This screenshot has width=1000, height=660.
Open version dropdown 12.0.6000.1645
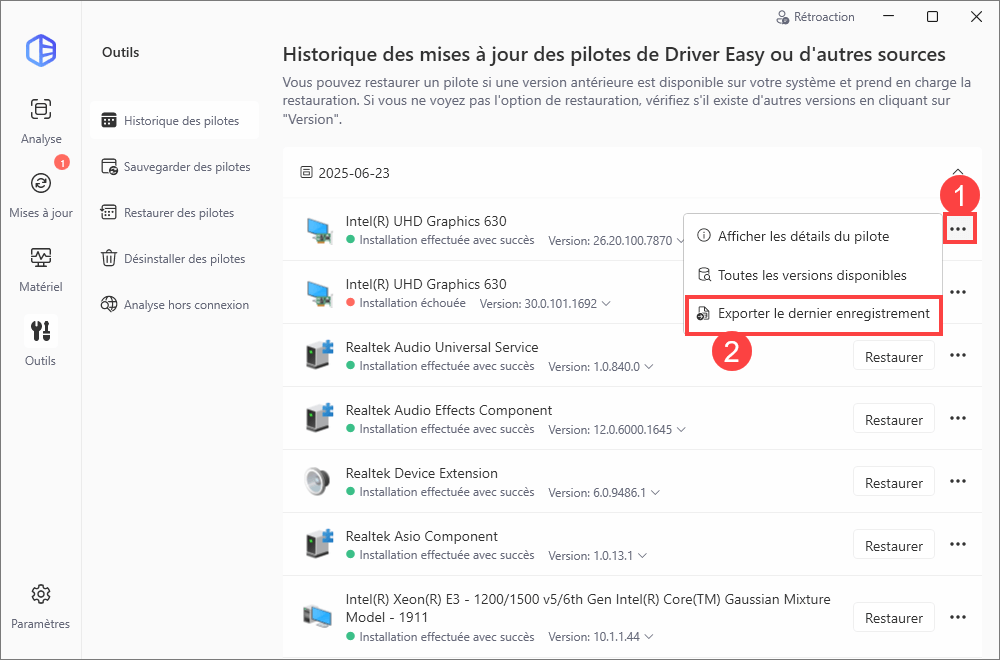click(x=681, y=430)
